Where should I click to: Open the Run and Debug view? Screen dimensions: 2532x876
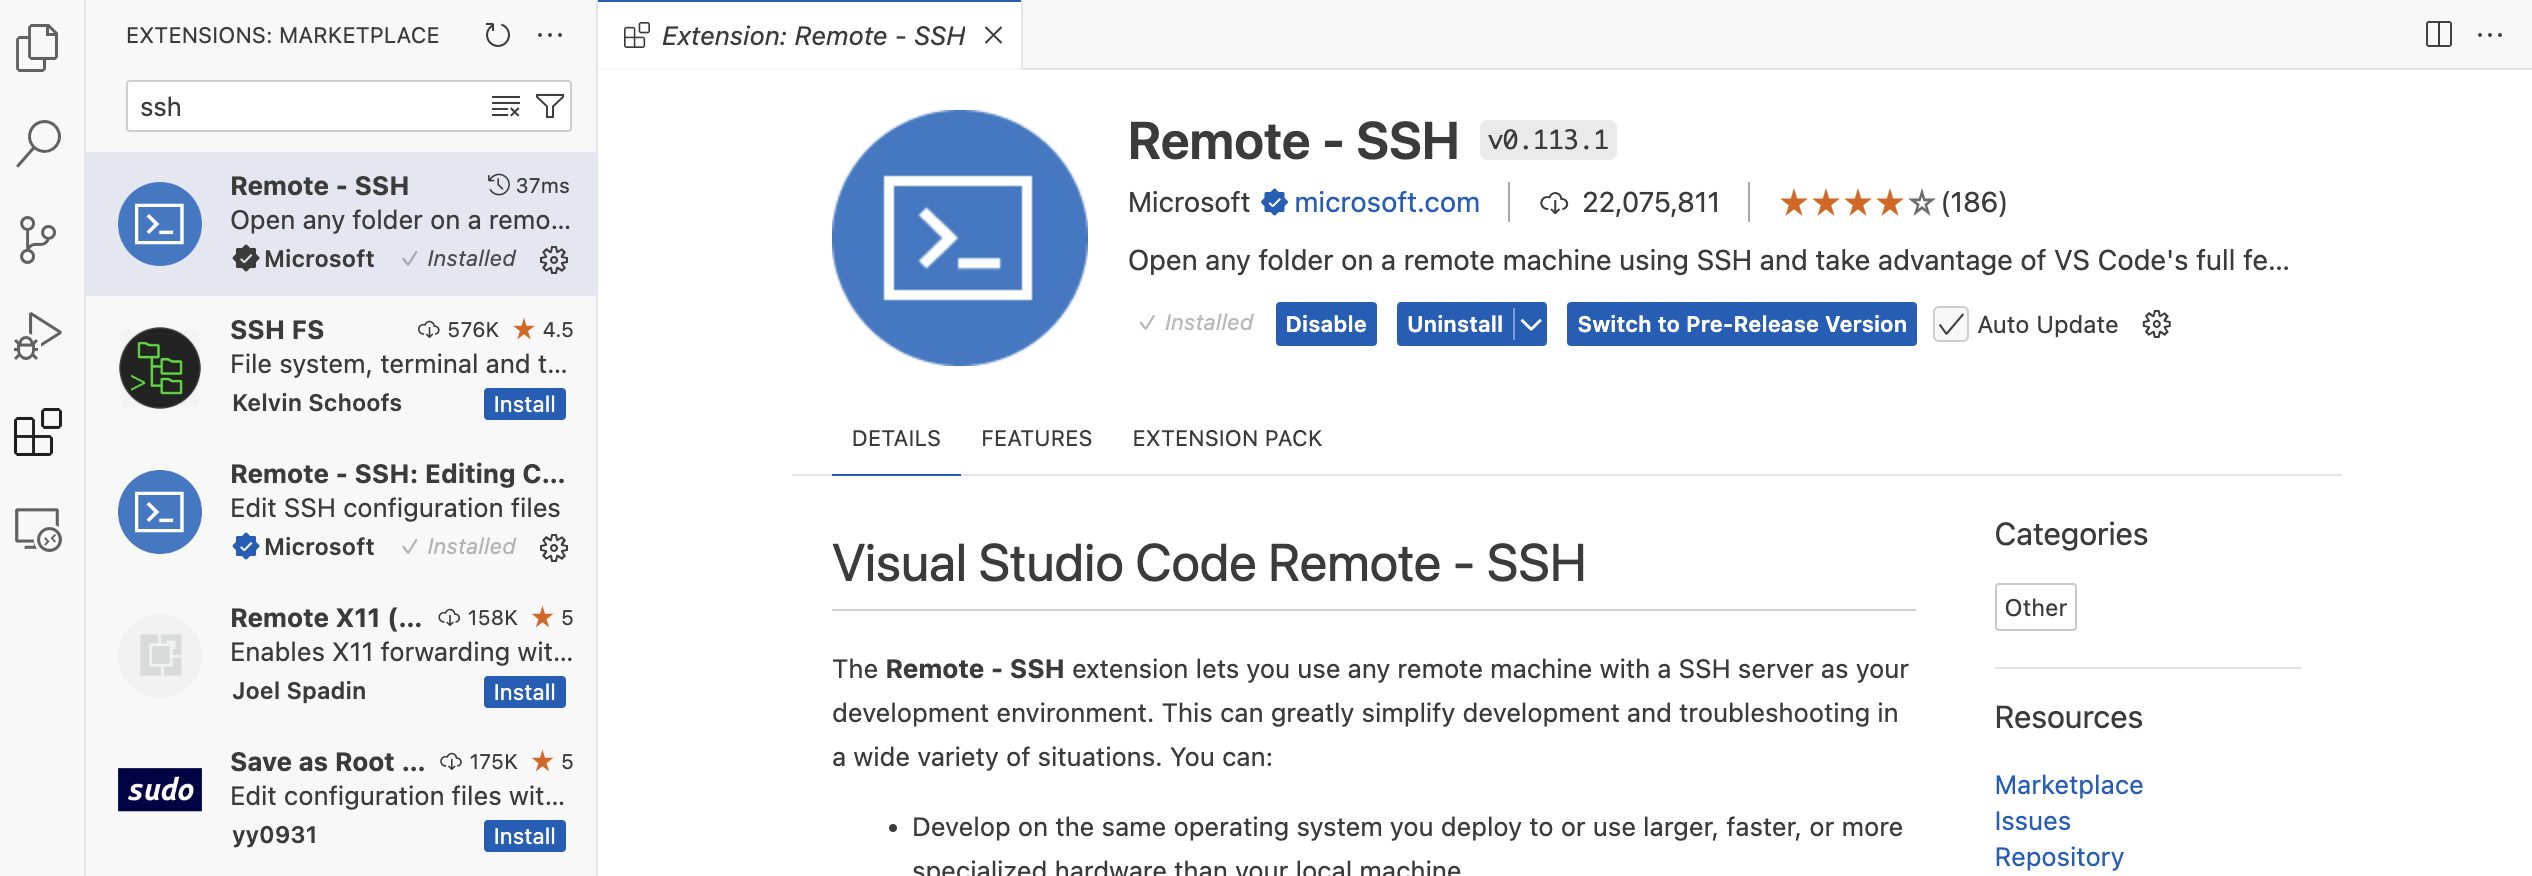(38, 336)
